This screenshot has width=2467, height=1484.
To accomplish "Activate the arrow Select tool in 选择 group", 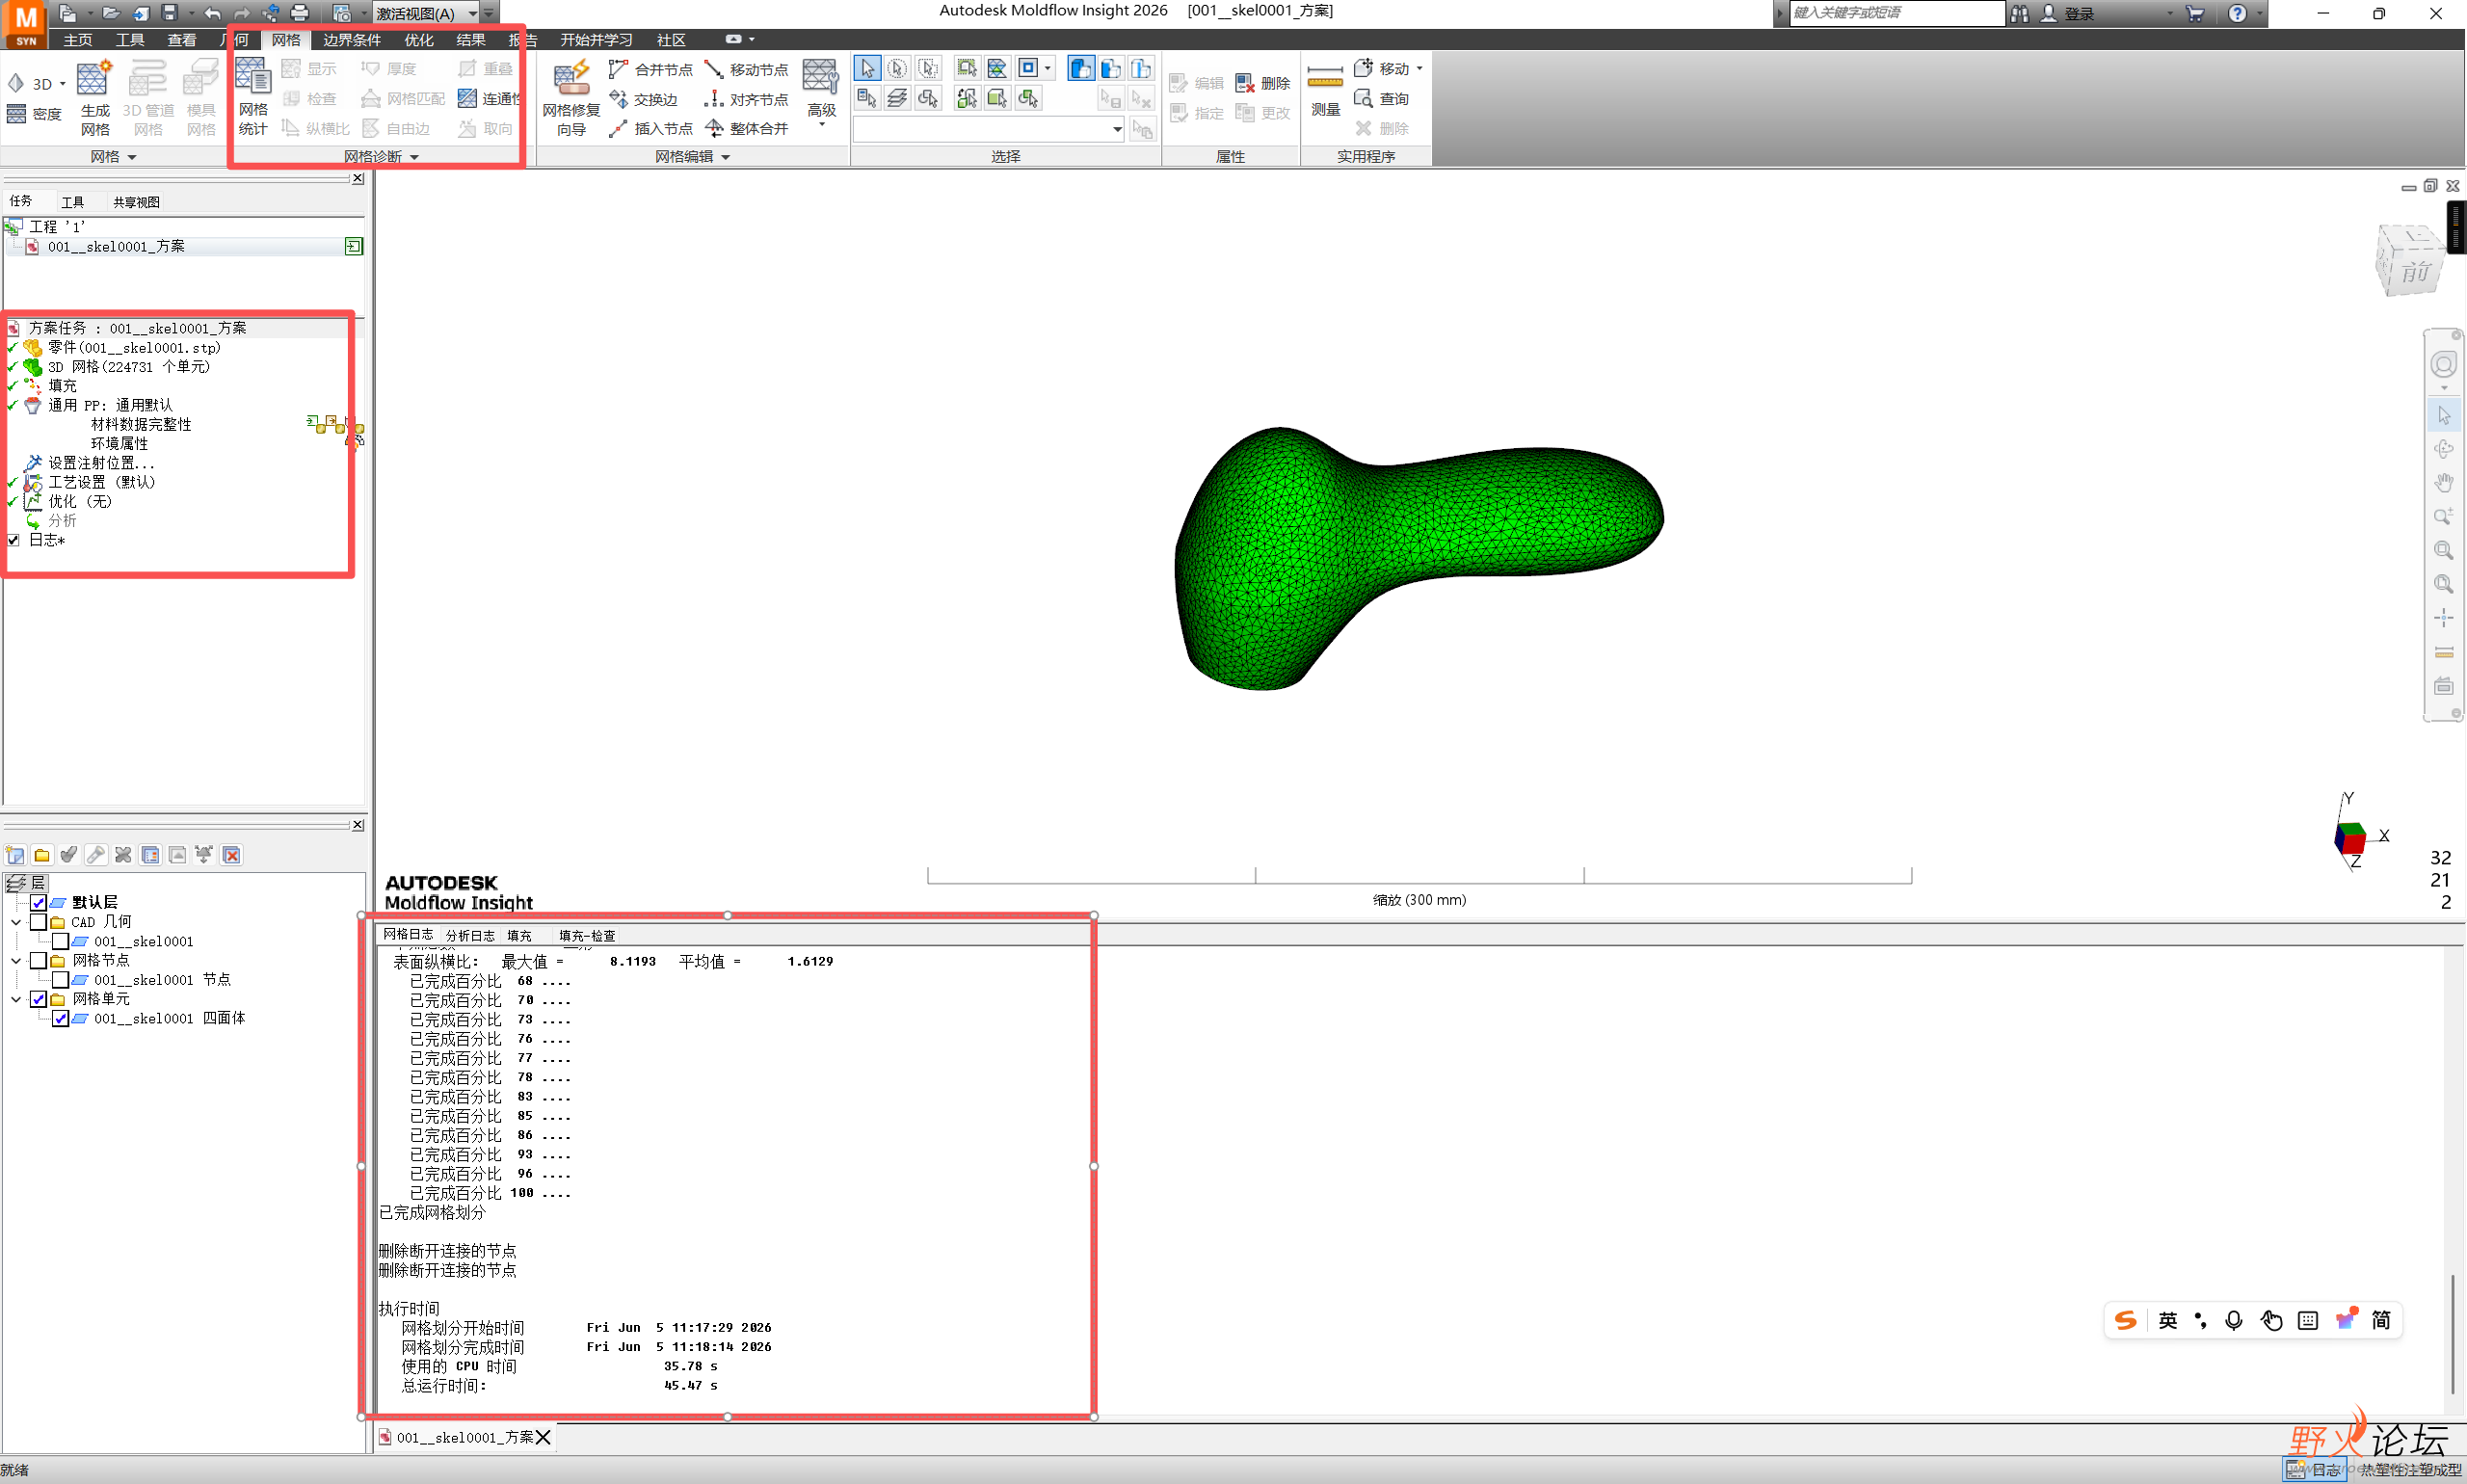I will pyautogui.click(x=867, y=68).
